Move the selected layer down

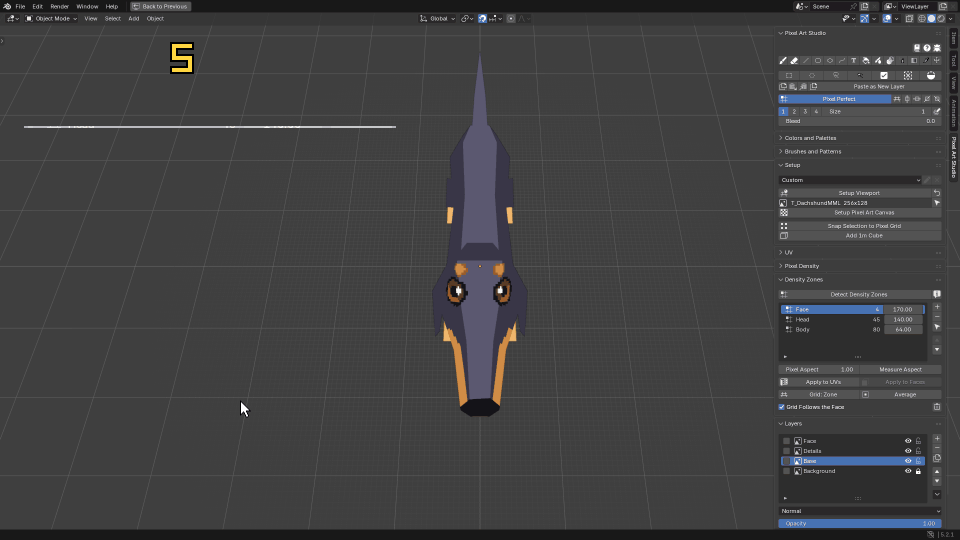pos(937,481)
